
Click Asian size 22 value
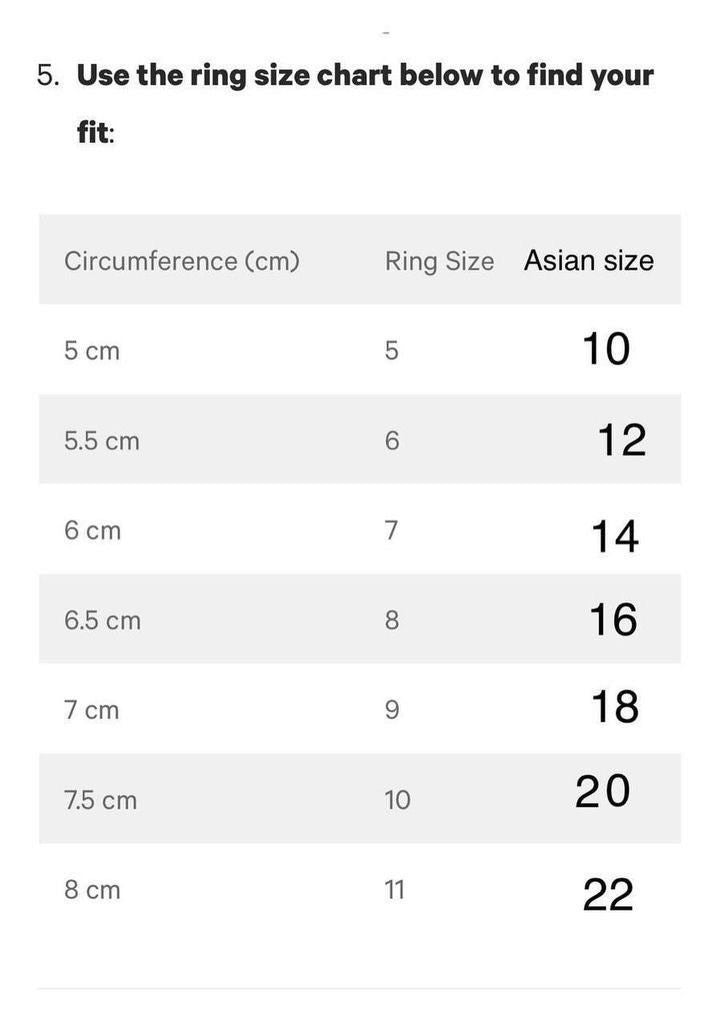click(x=608, y=894)
